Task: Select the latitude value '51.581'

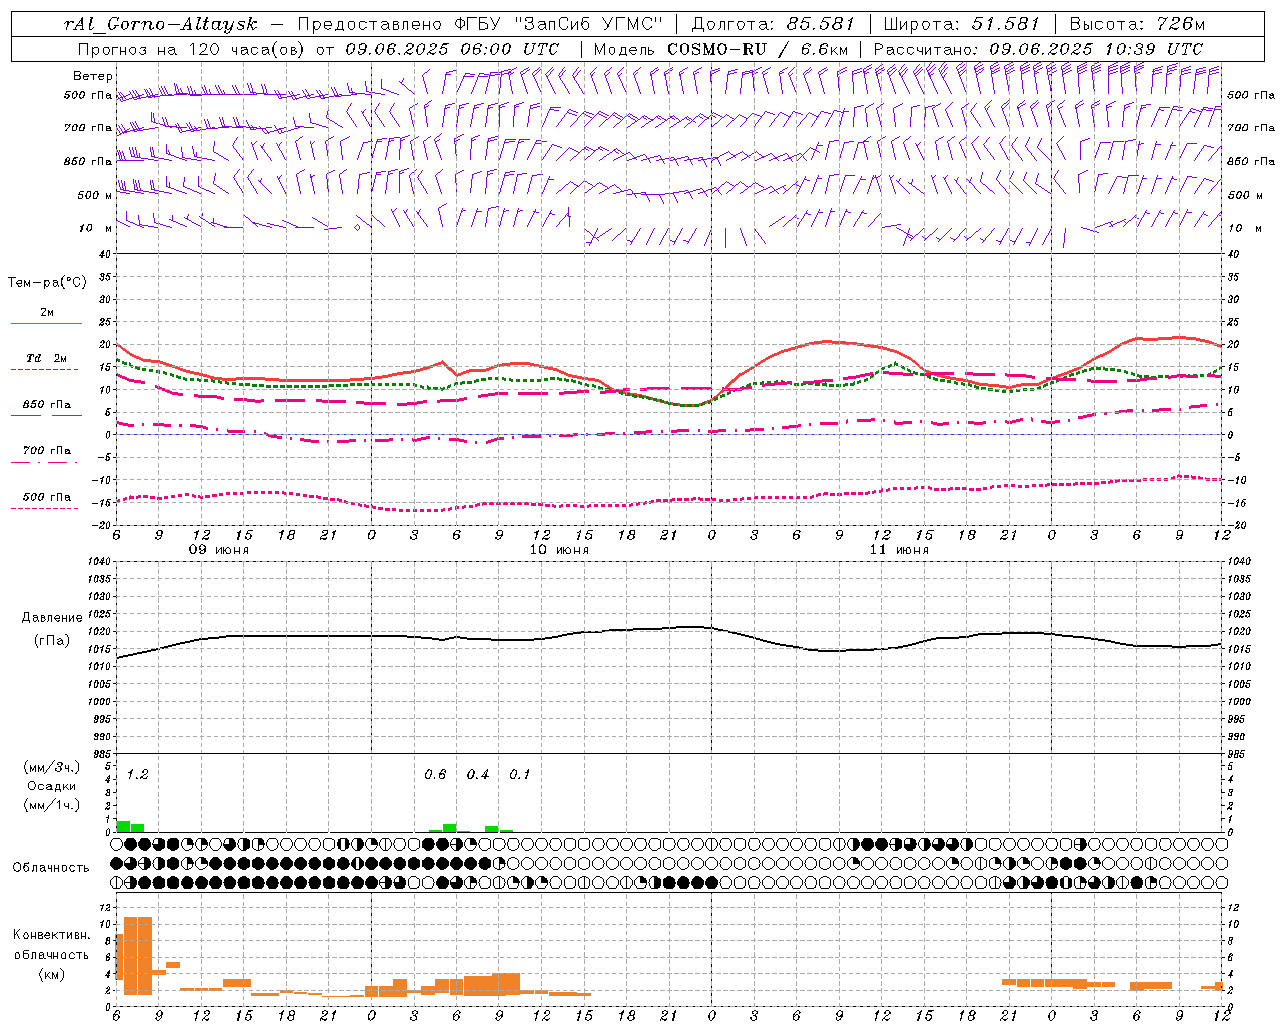Action: tap(1005, 24)
